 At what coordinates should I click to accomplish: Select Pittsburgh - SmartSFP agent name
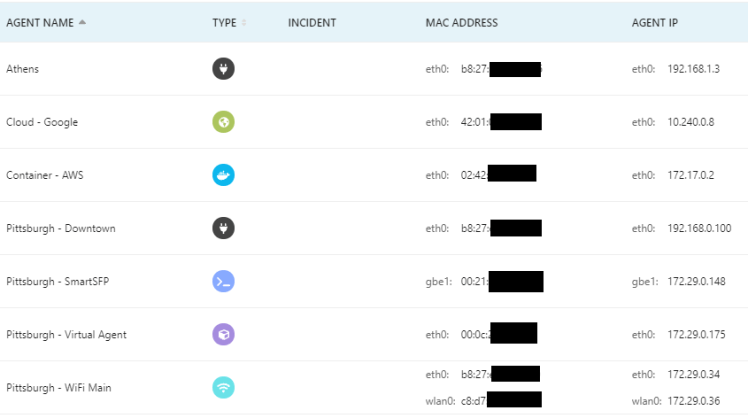pos(57,281)
